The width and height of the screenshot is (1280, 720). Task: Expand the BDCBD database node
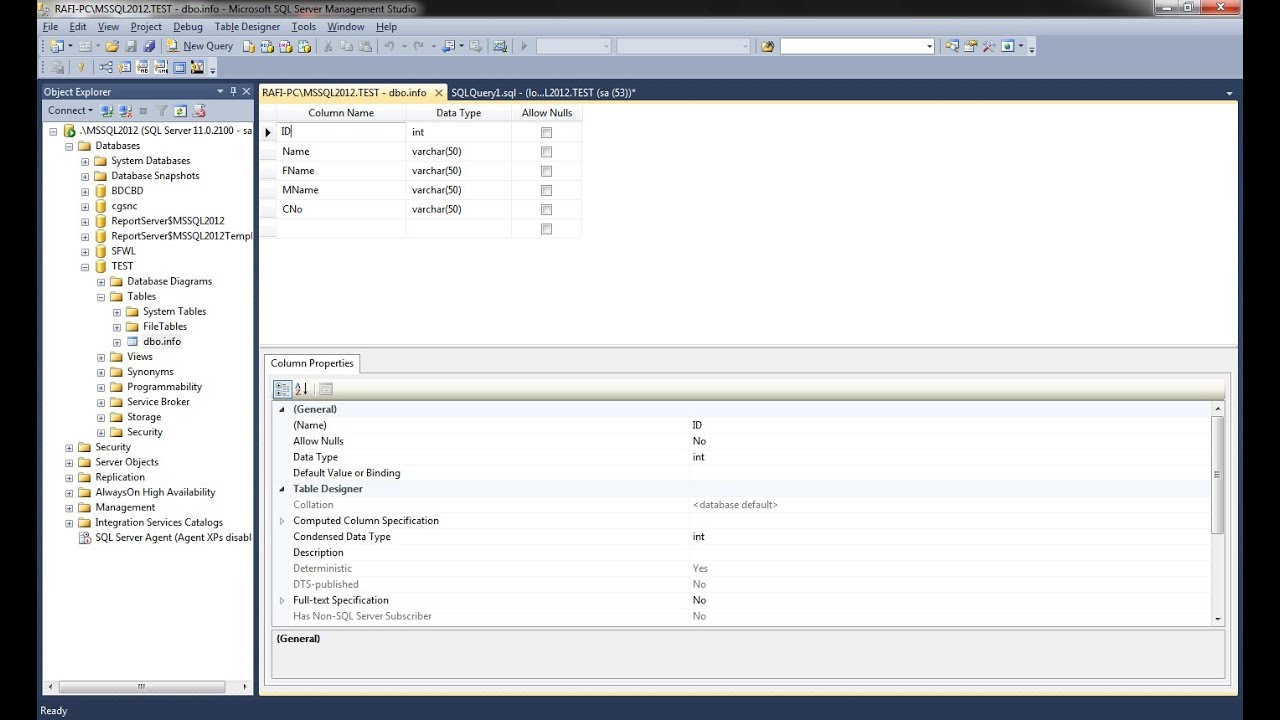click(x=85, y=191)
